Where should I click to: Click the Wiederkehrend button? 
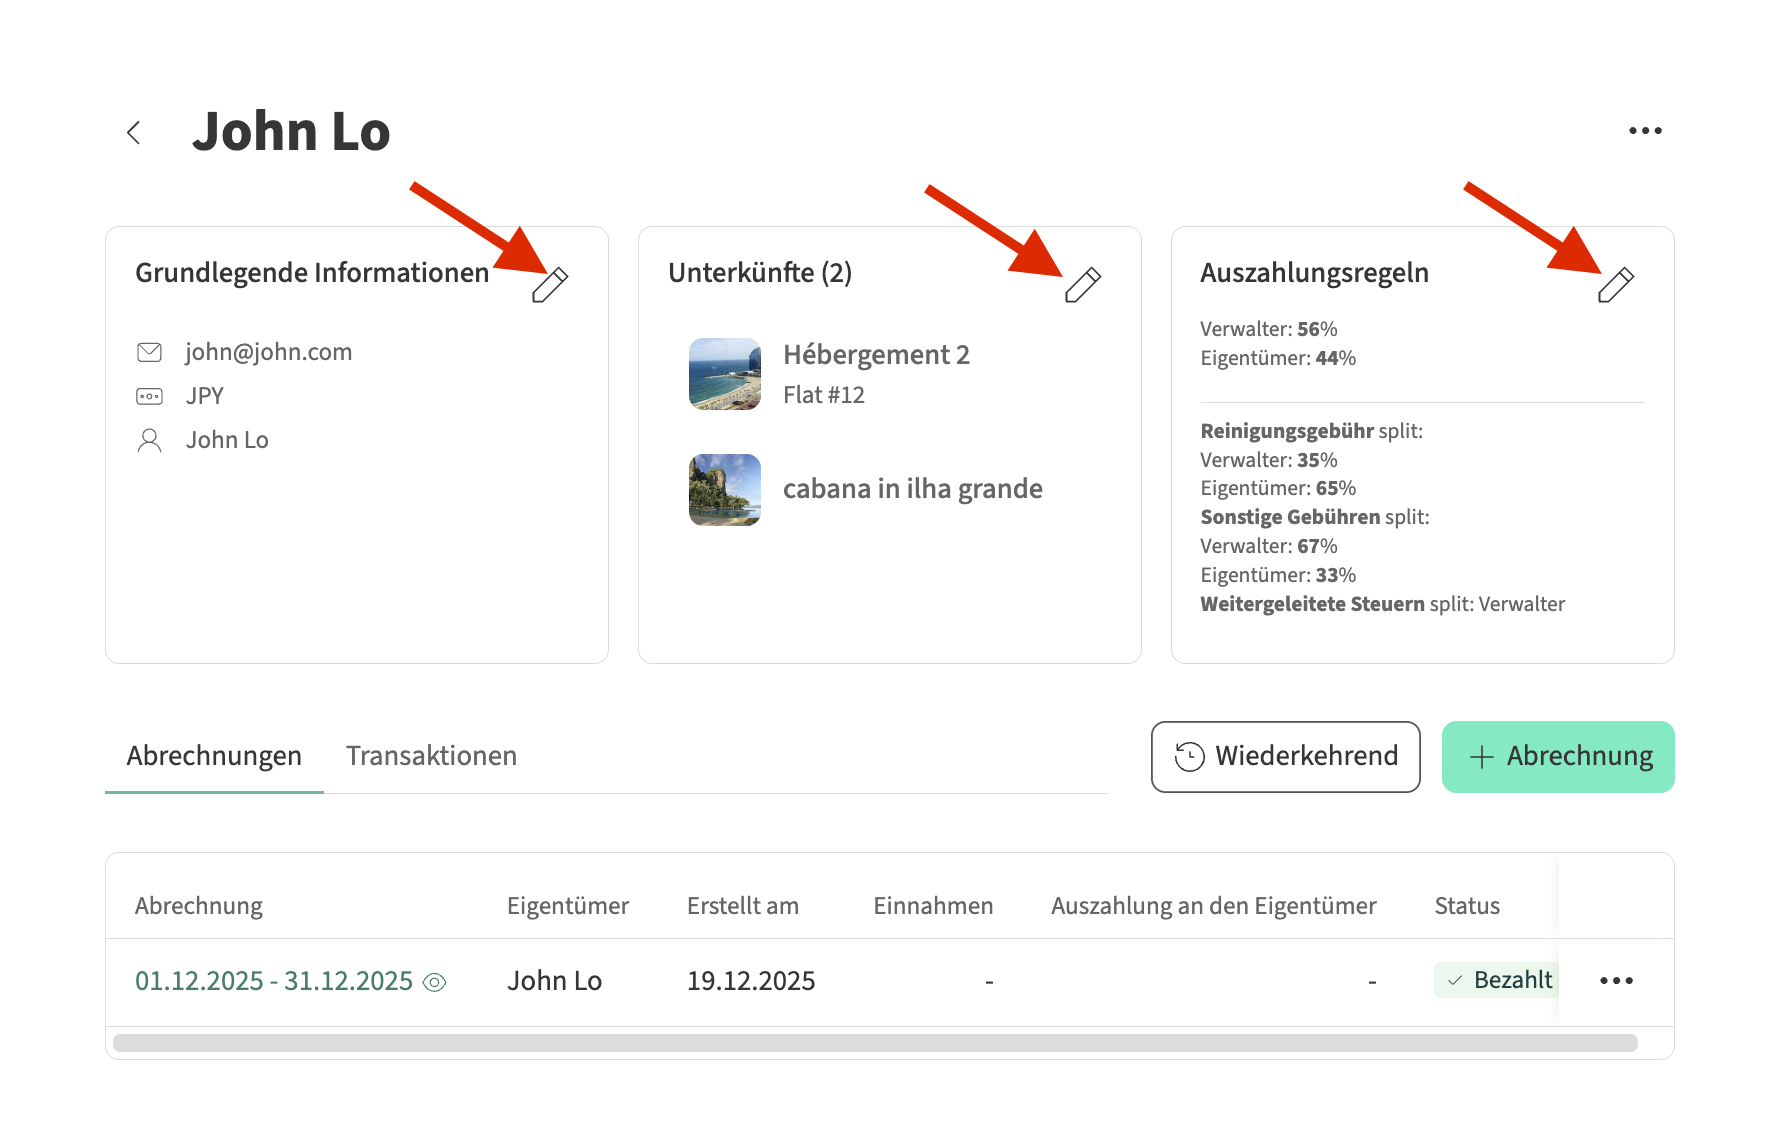1285,757
